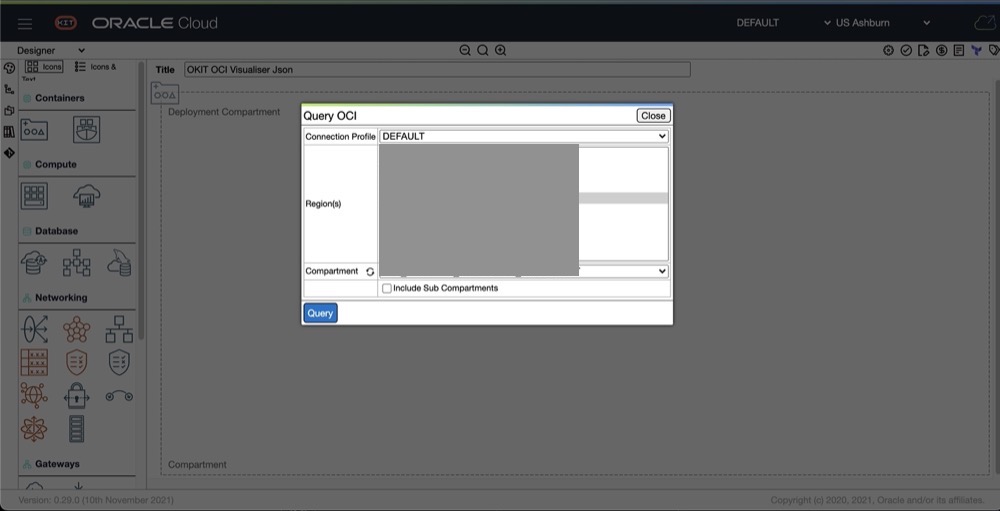Click the Terraform logo icon
This screenshot has width=1000, height=511.
[976, 50]
